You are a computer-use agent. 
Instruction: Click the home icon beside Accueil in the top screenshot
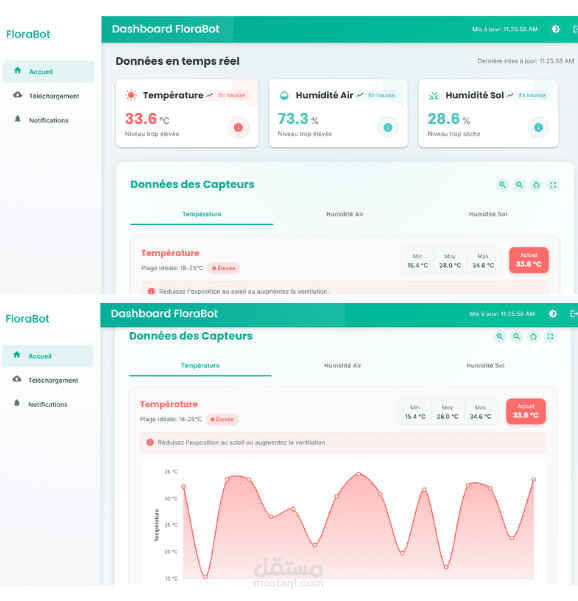18,70
